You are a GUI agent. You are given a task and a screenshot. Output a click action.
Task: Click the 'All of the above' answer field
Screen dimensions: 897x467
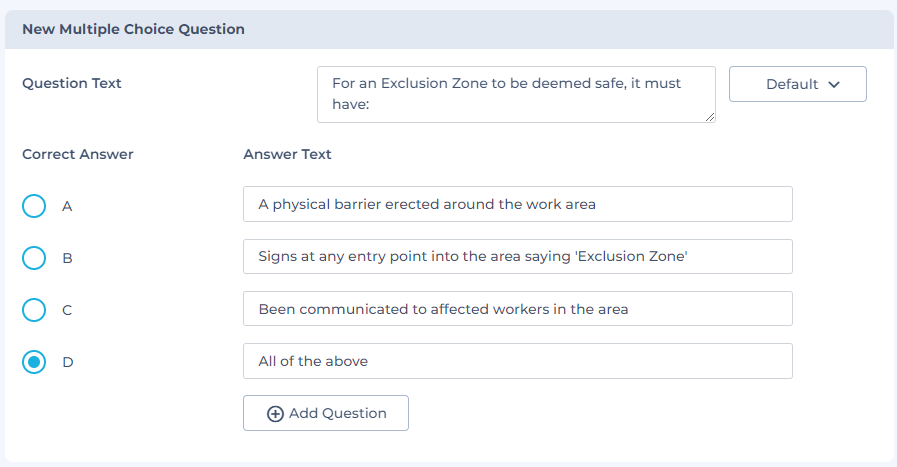point(517,361)
